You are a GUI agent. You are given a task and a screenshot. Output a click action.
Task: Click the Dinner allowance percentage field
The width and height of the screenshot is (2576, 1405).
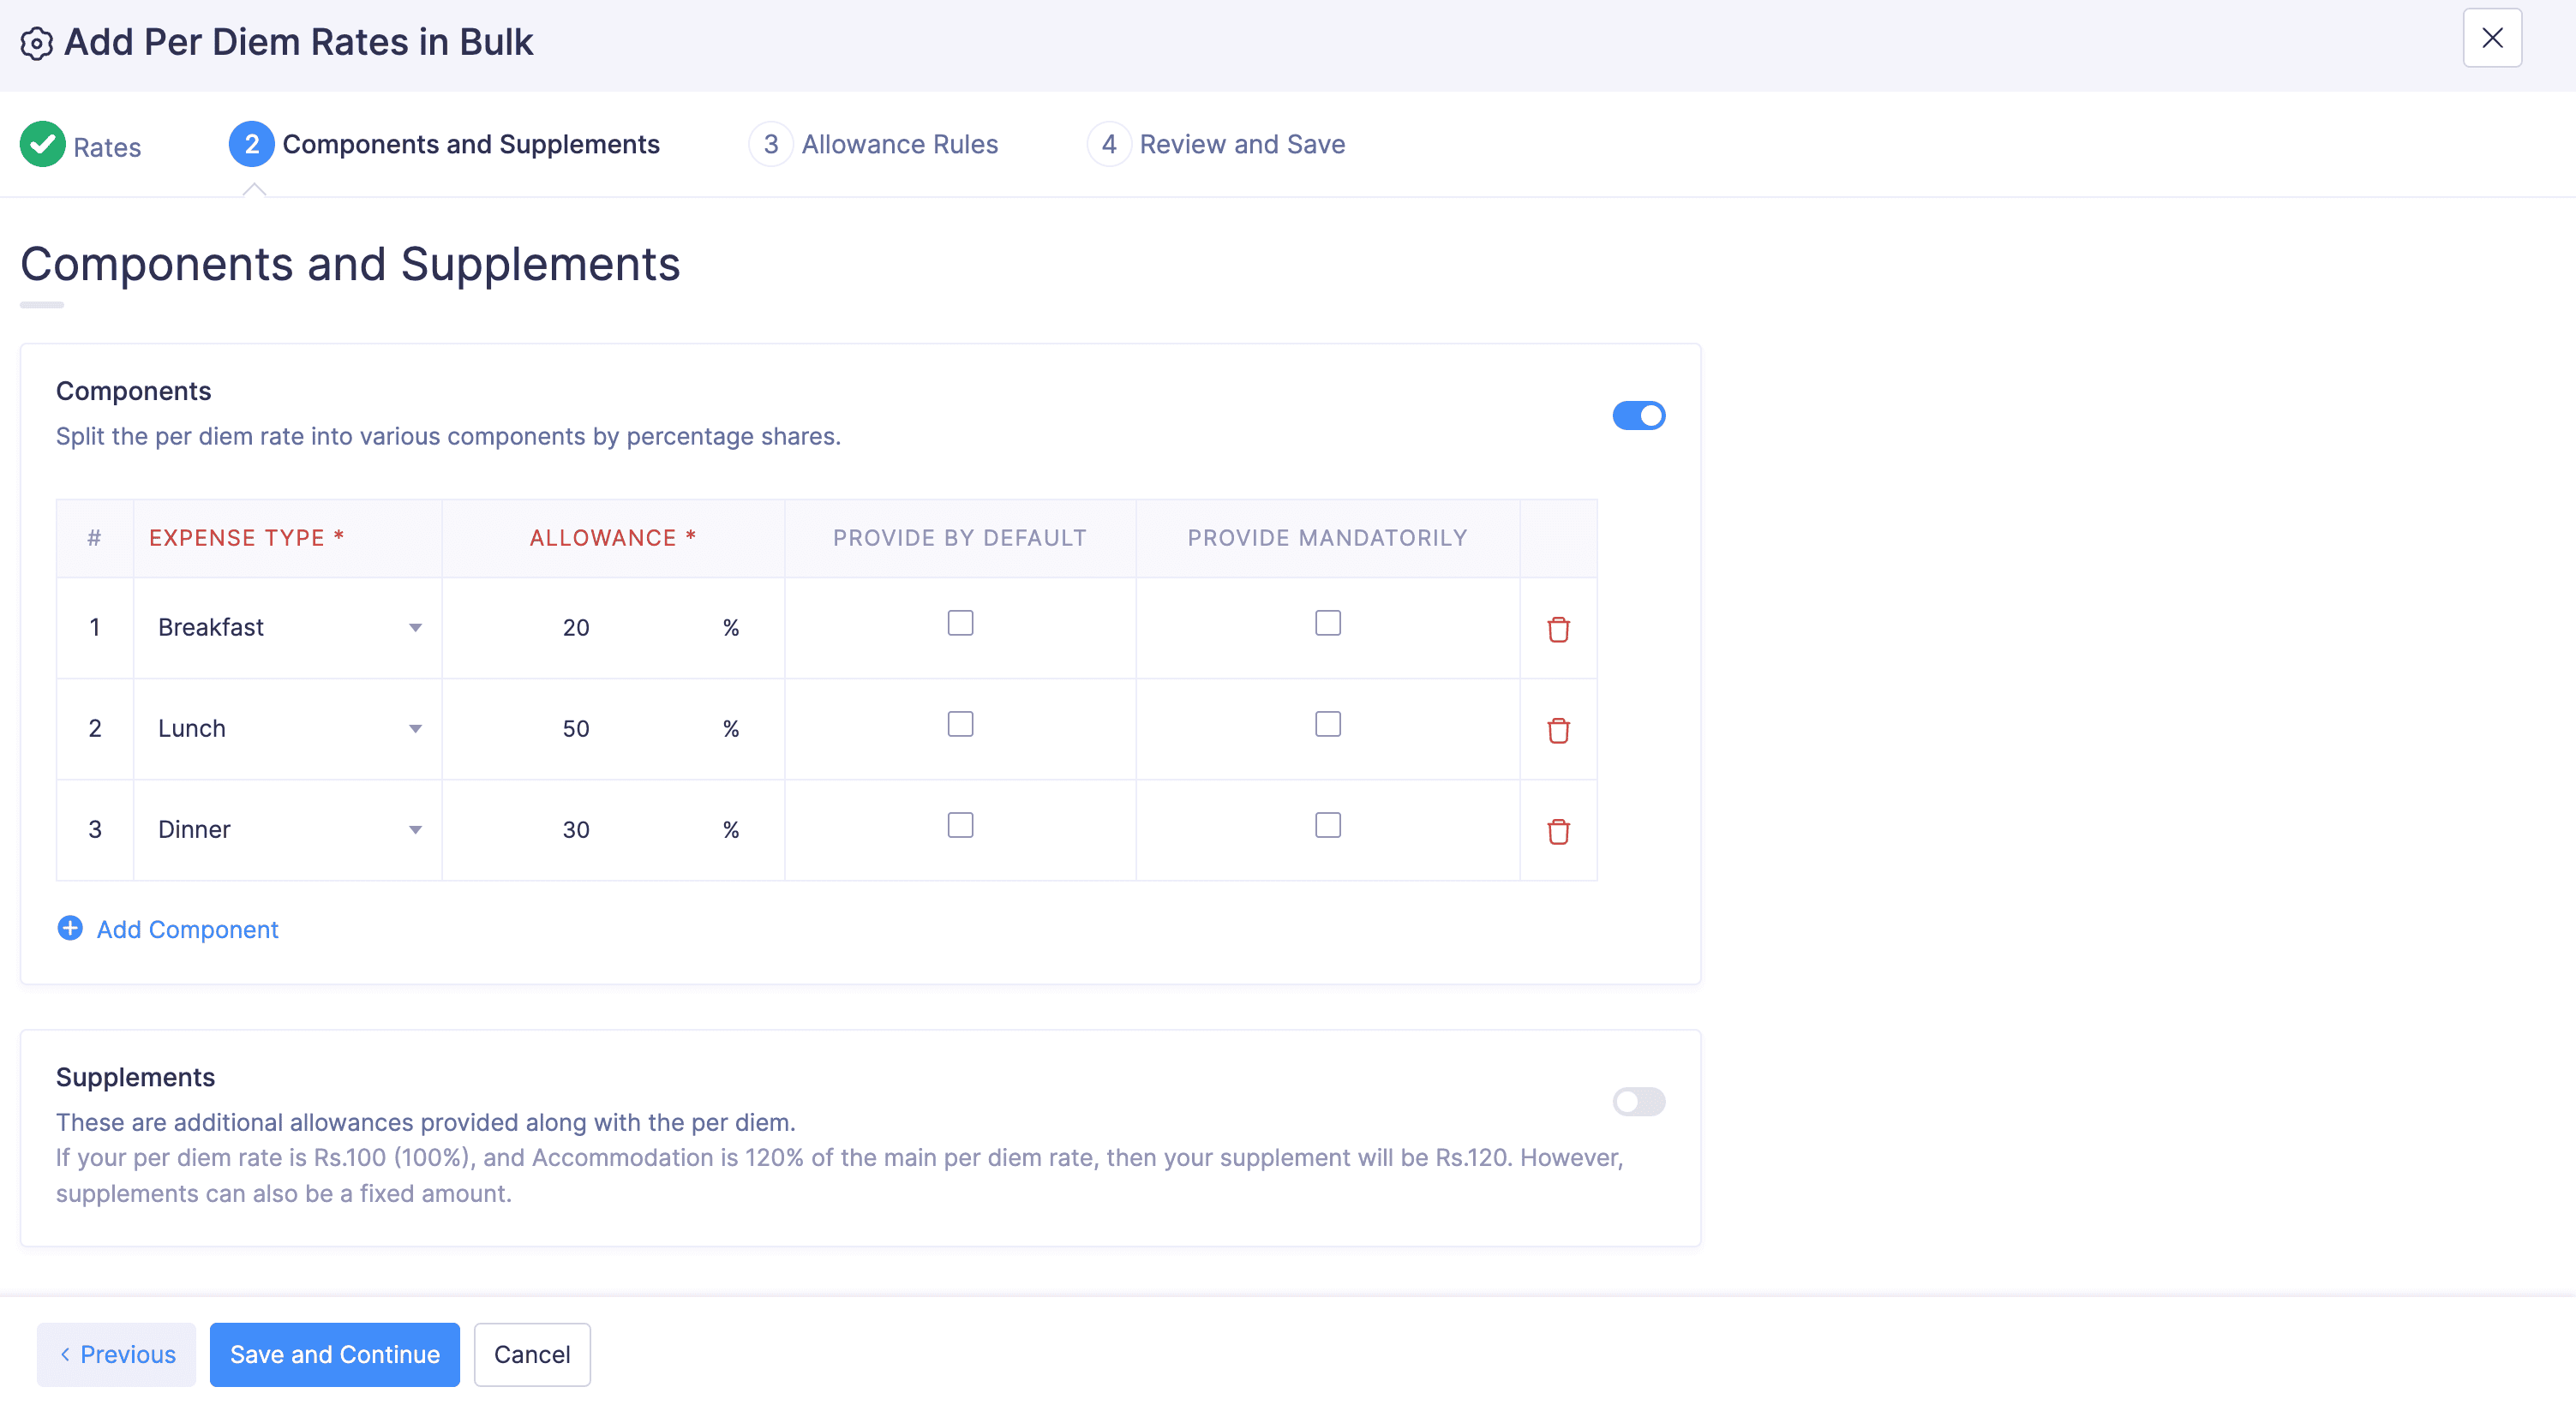coord(576,829)
